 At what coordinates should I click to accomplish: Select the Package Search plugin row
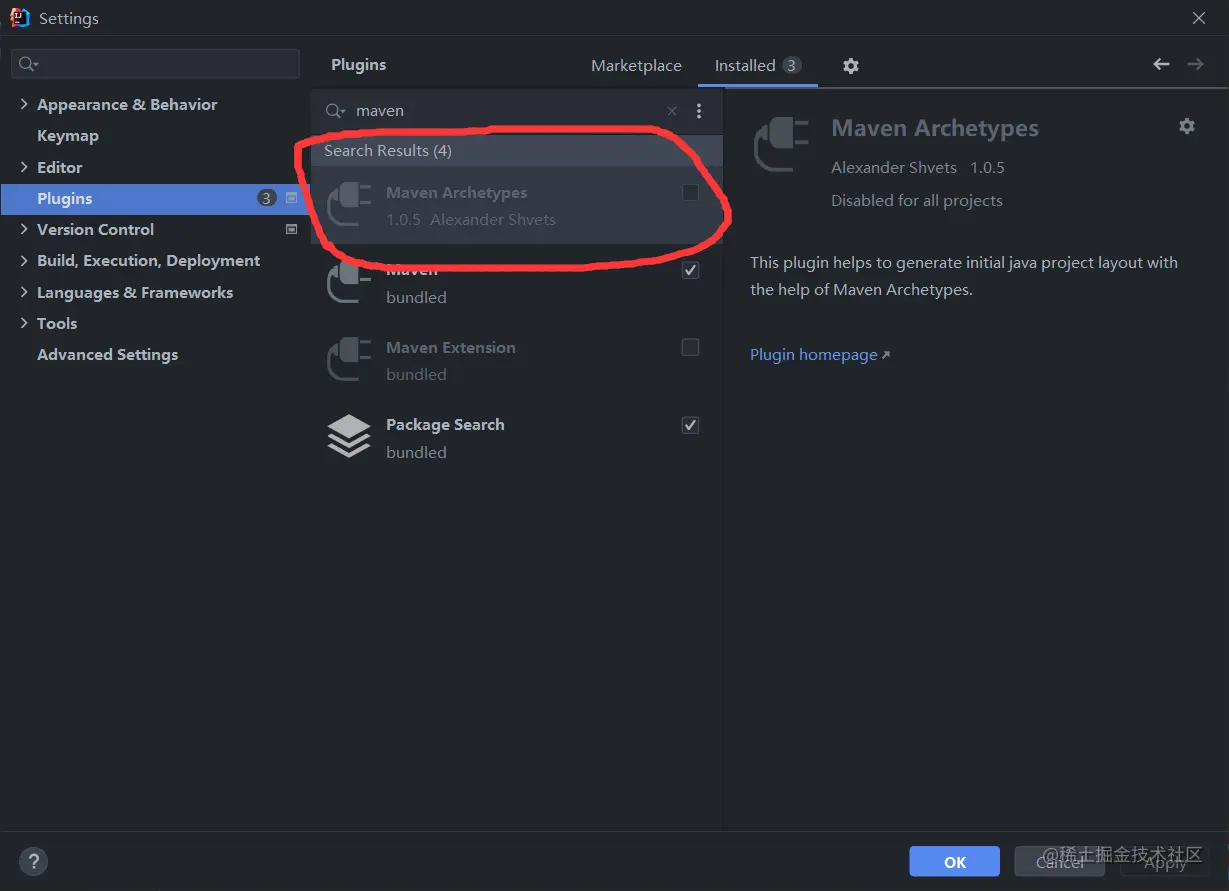pyautogui.click(x=516, y=438)
